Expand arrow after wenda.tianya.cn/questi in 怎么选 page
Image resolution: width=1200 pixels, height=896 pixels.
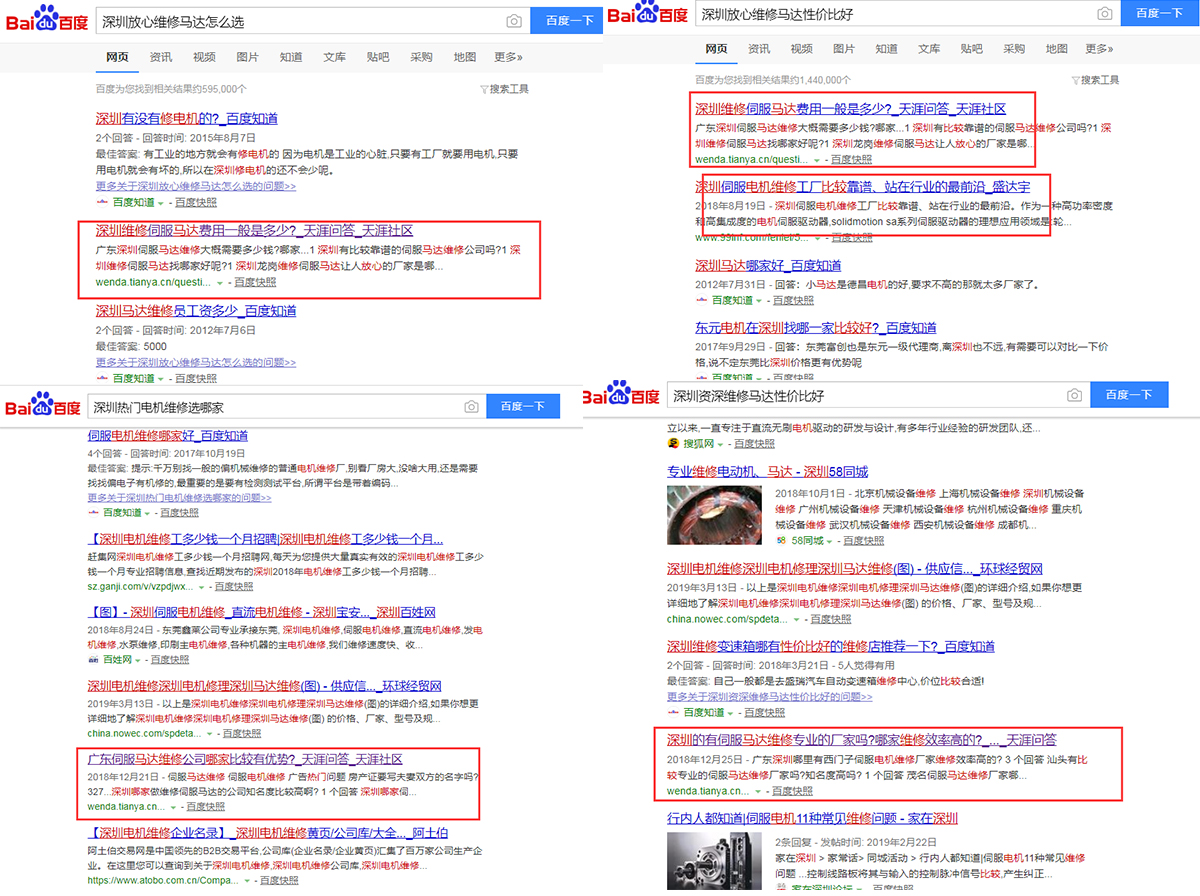(220, 283)
